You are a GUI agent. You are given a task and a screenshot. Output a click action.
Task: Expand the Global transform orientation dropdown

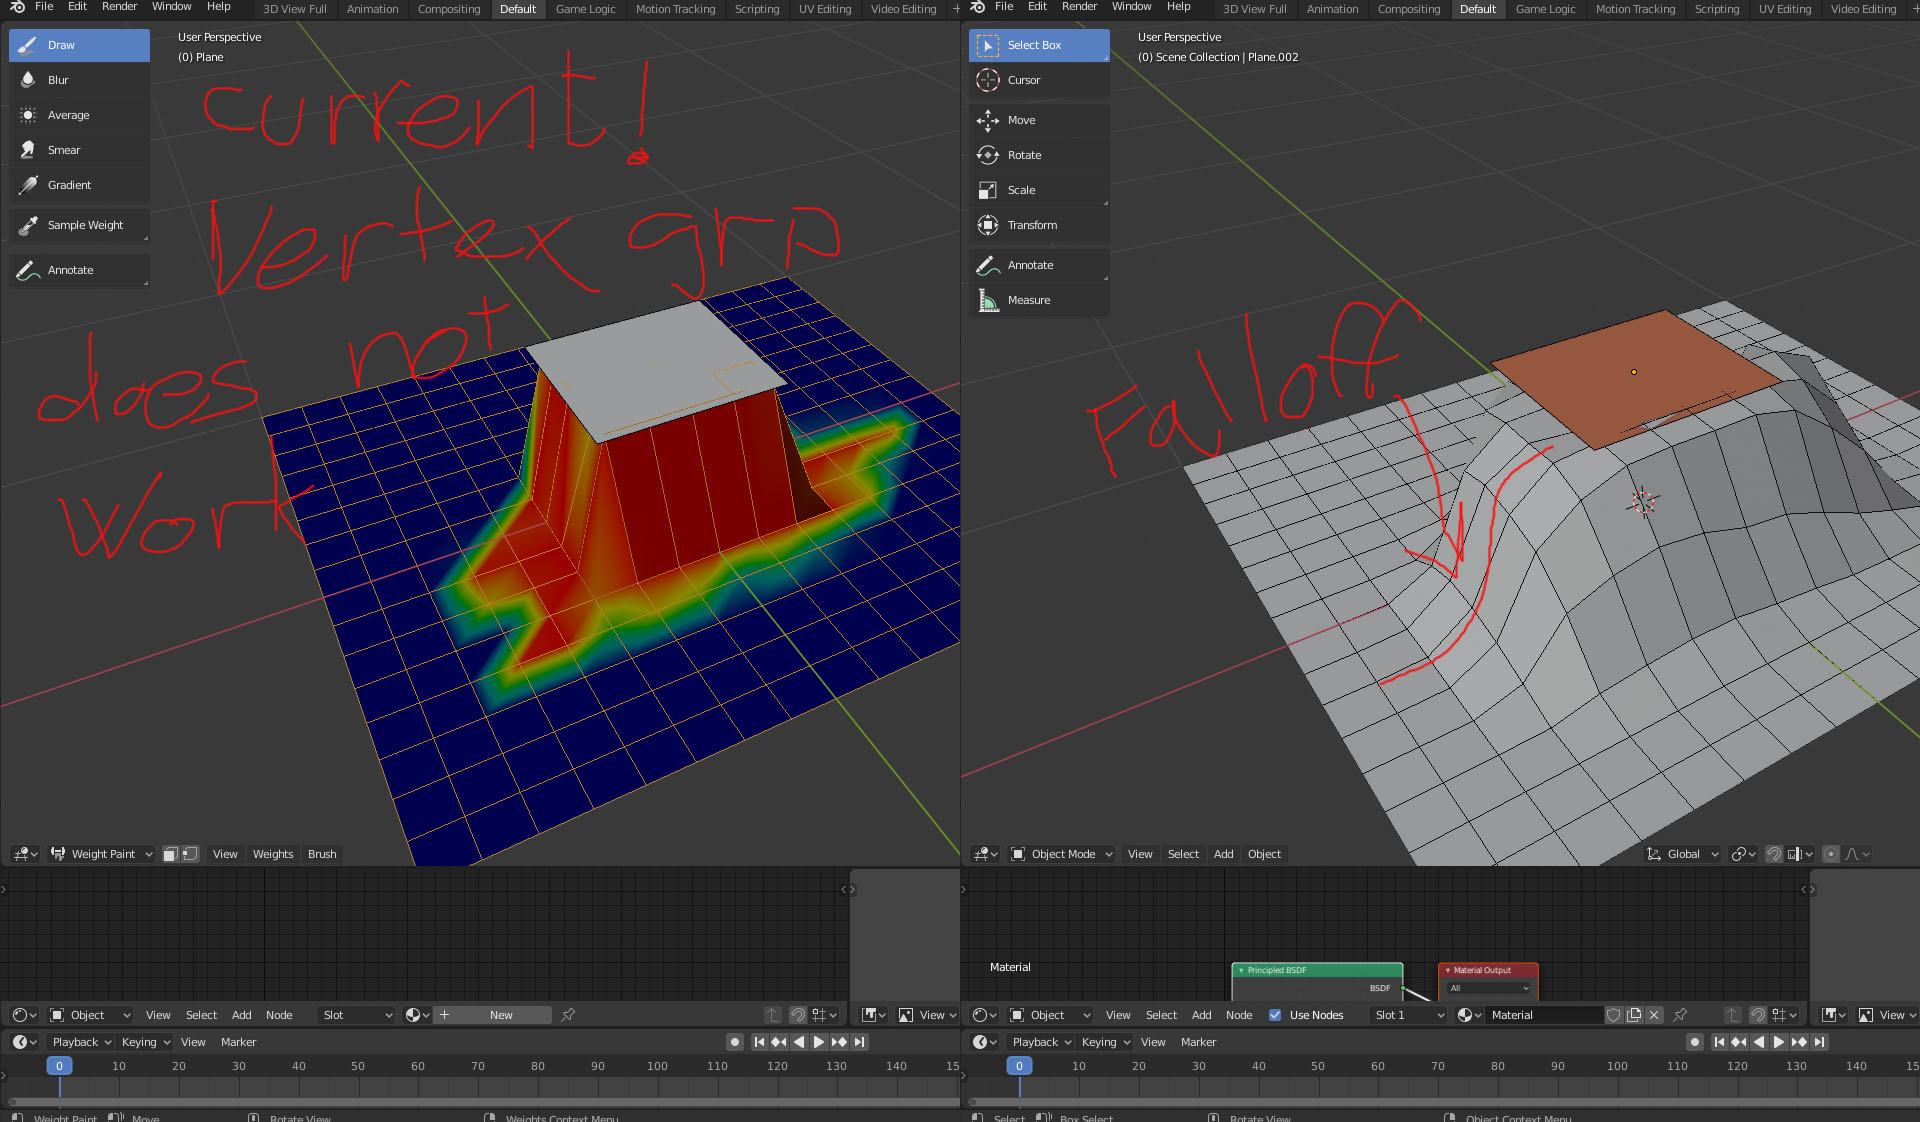(x=1682, y=854)
